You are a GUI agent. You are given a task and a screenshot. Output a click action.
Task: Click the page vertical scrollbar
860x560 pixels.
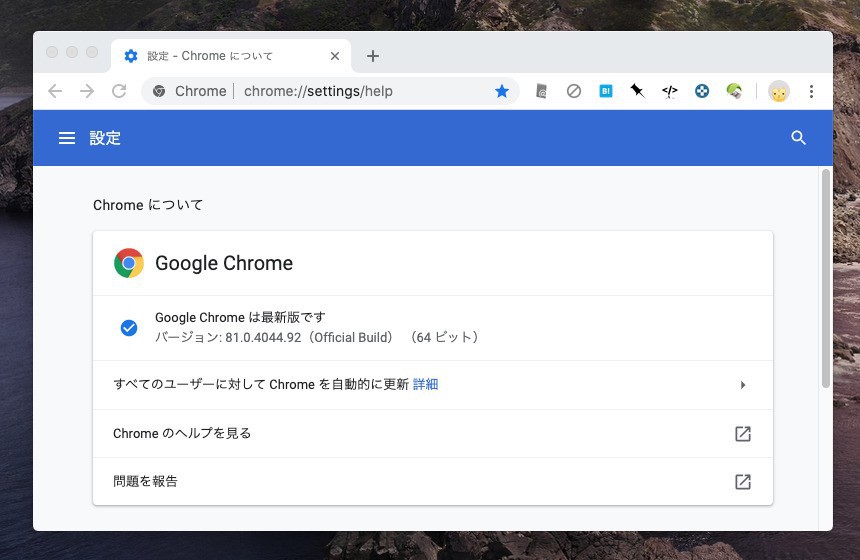[x=826, y=280]
